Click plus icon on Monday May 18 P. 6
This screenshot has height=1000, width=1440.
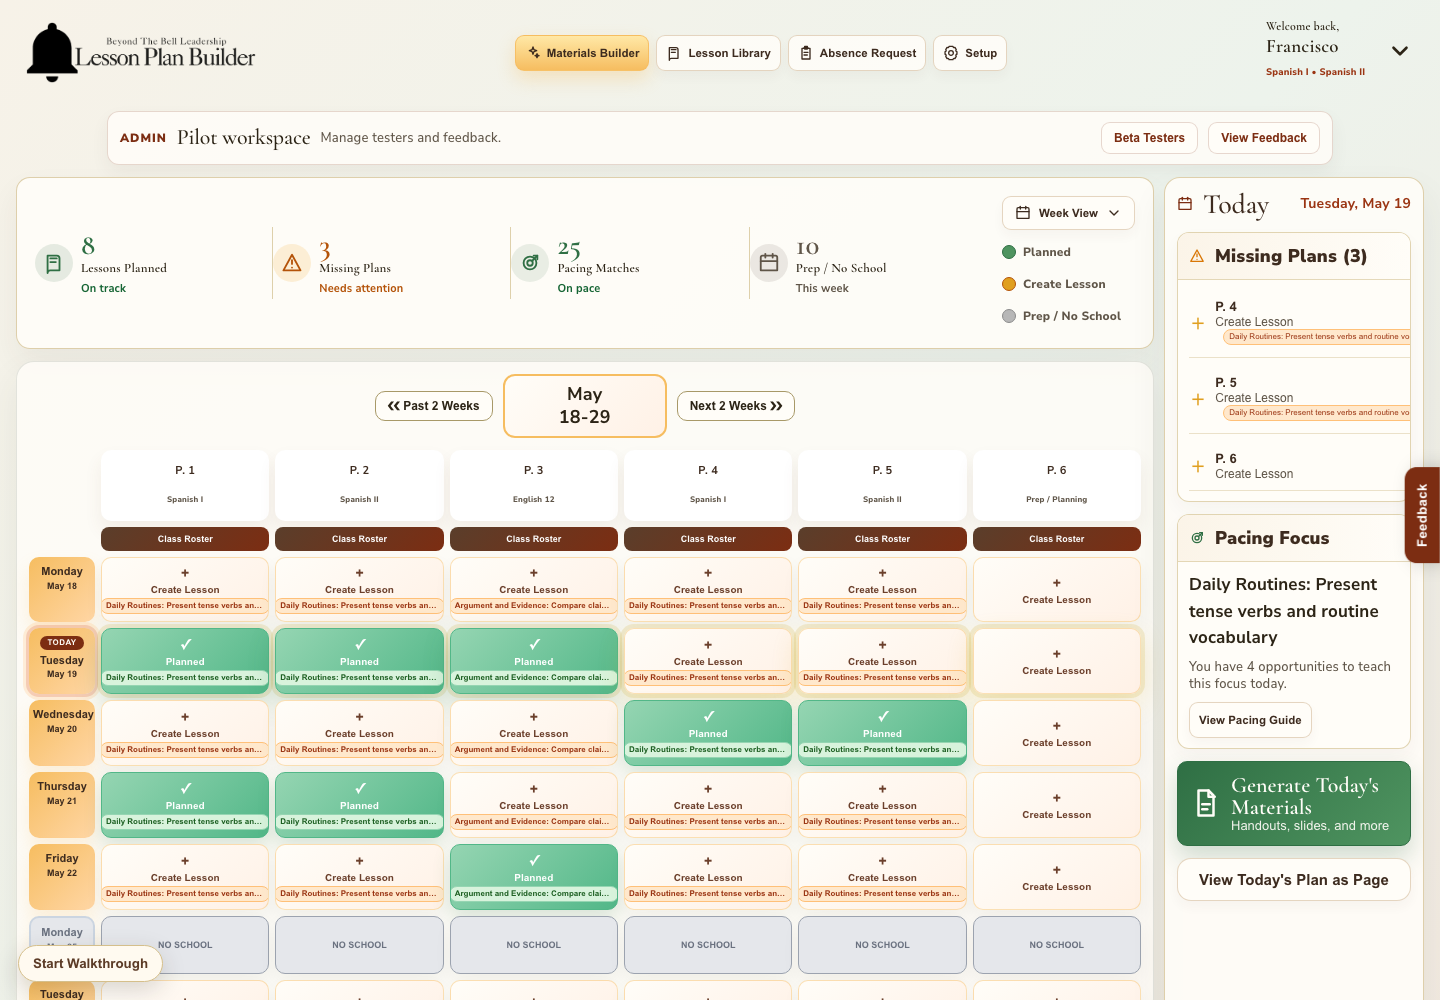(1057, 583)
